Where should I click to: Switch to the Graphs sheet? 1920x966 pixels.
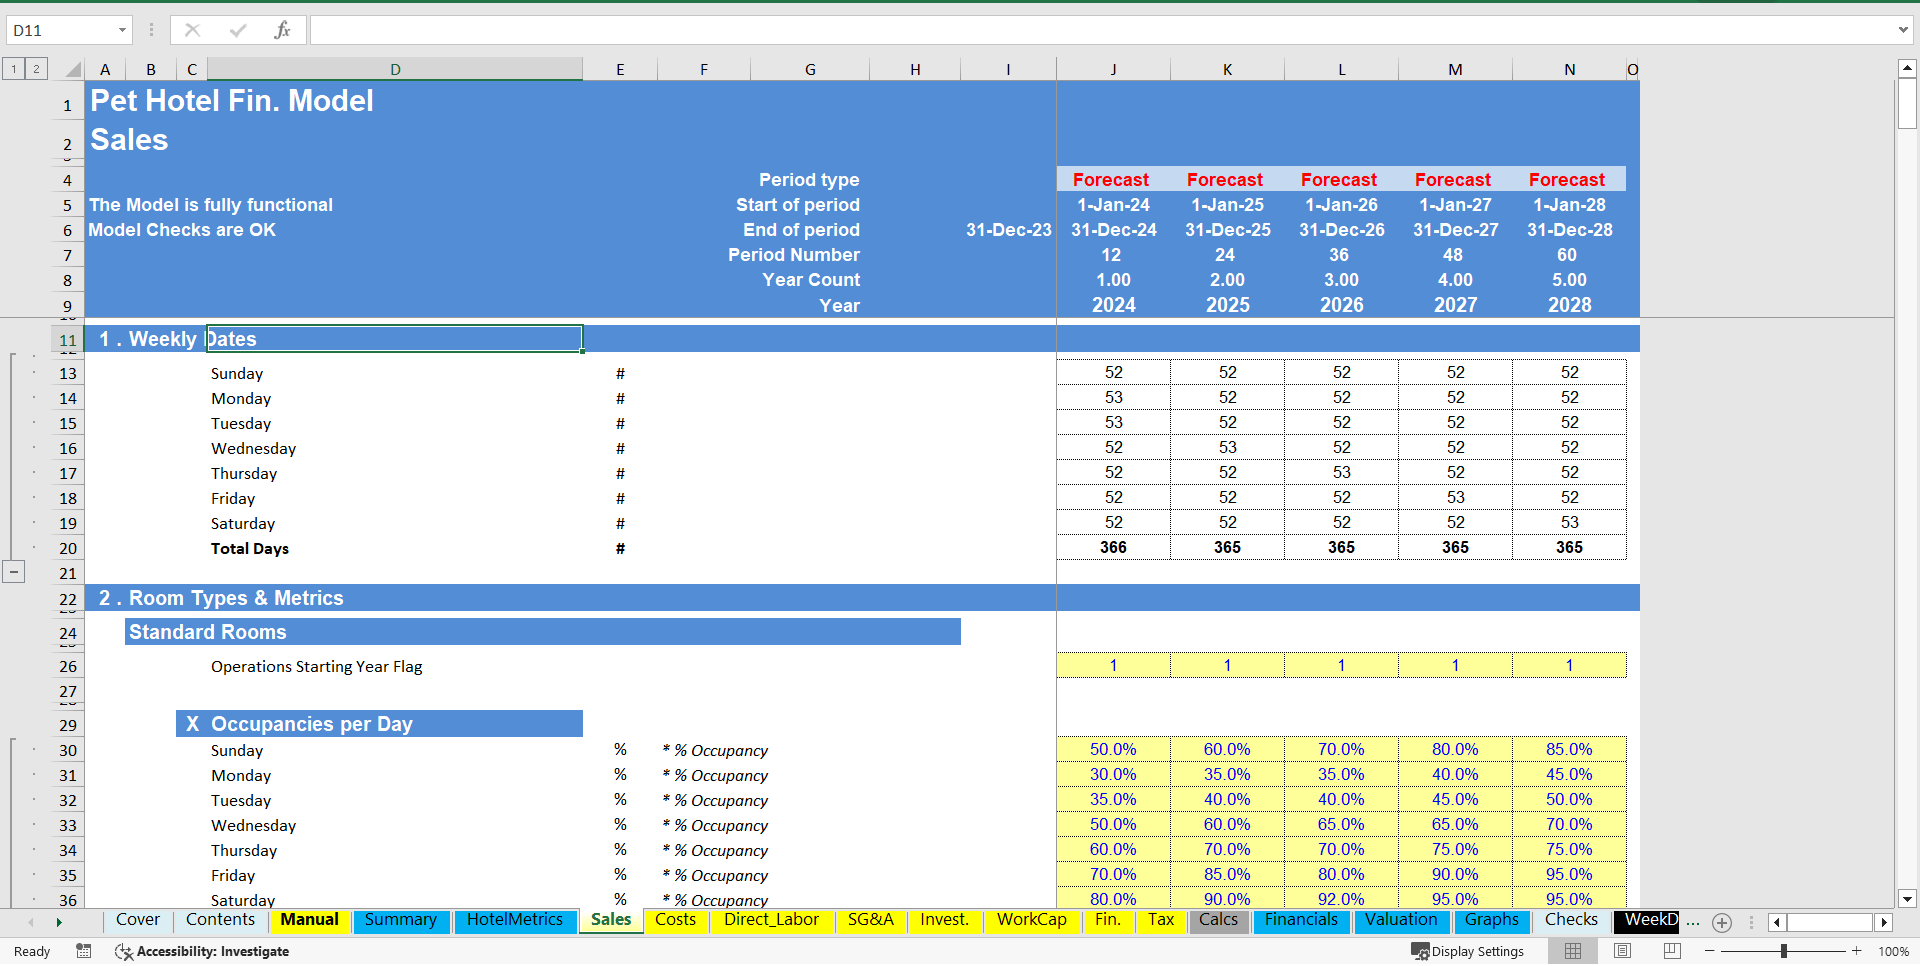click(1491, 920)
